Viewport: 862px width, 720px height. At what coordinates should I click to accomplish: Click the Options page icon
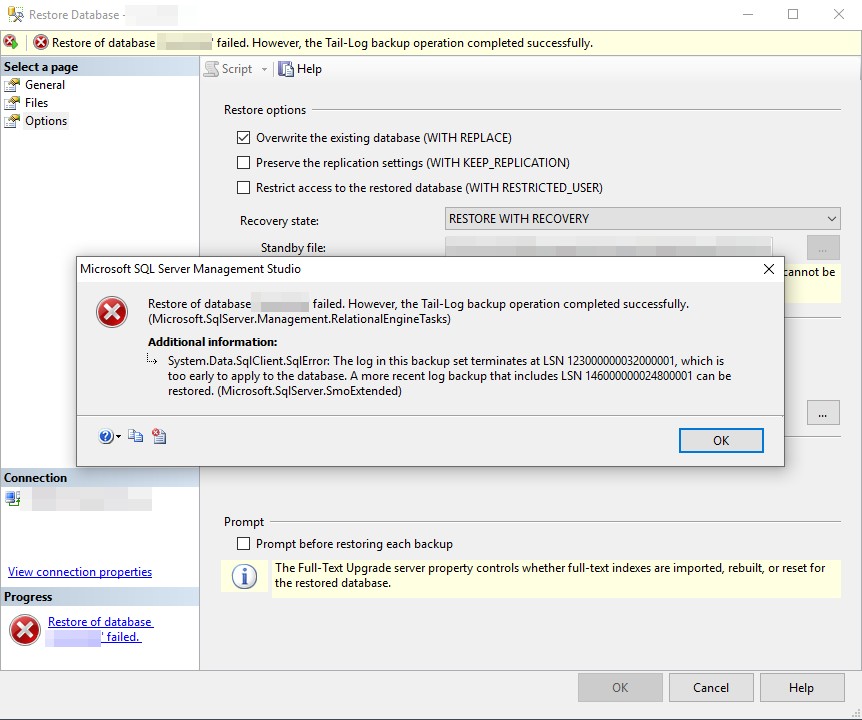tap(12, 121)
